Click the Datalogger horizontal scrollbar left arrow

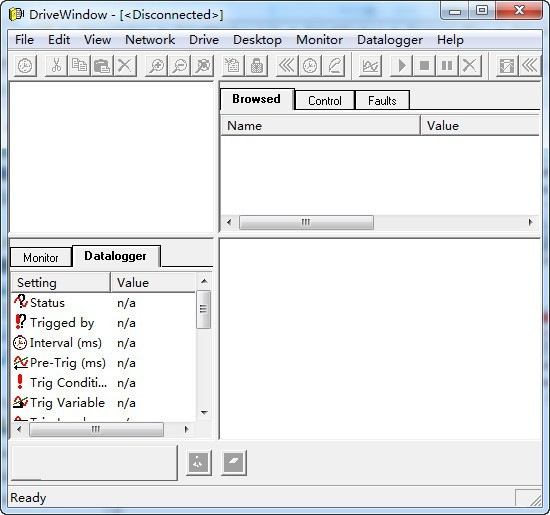tap(19, 429)
